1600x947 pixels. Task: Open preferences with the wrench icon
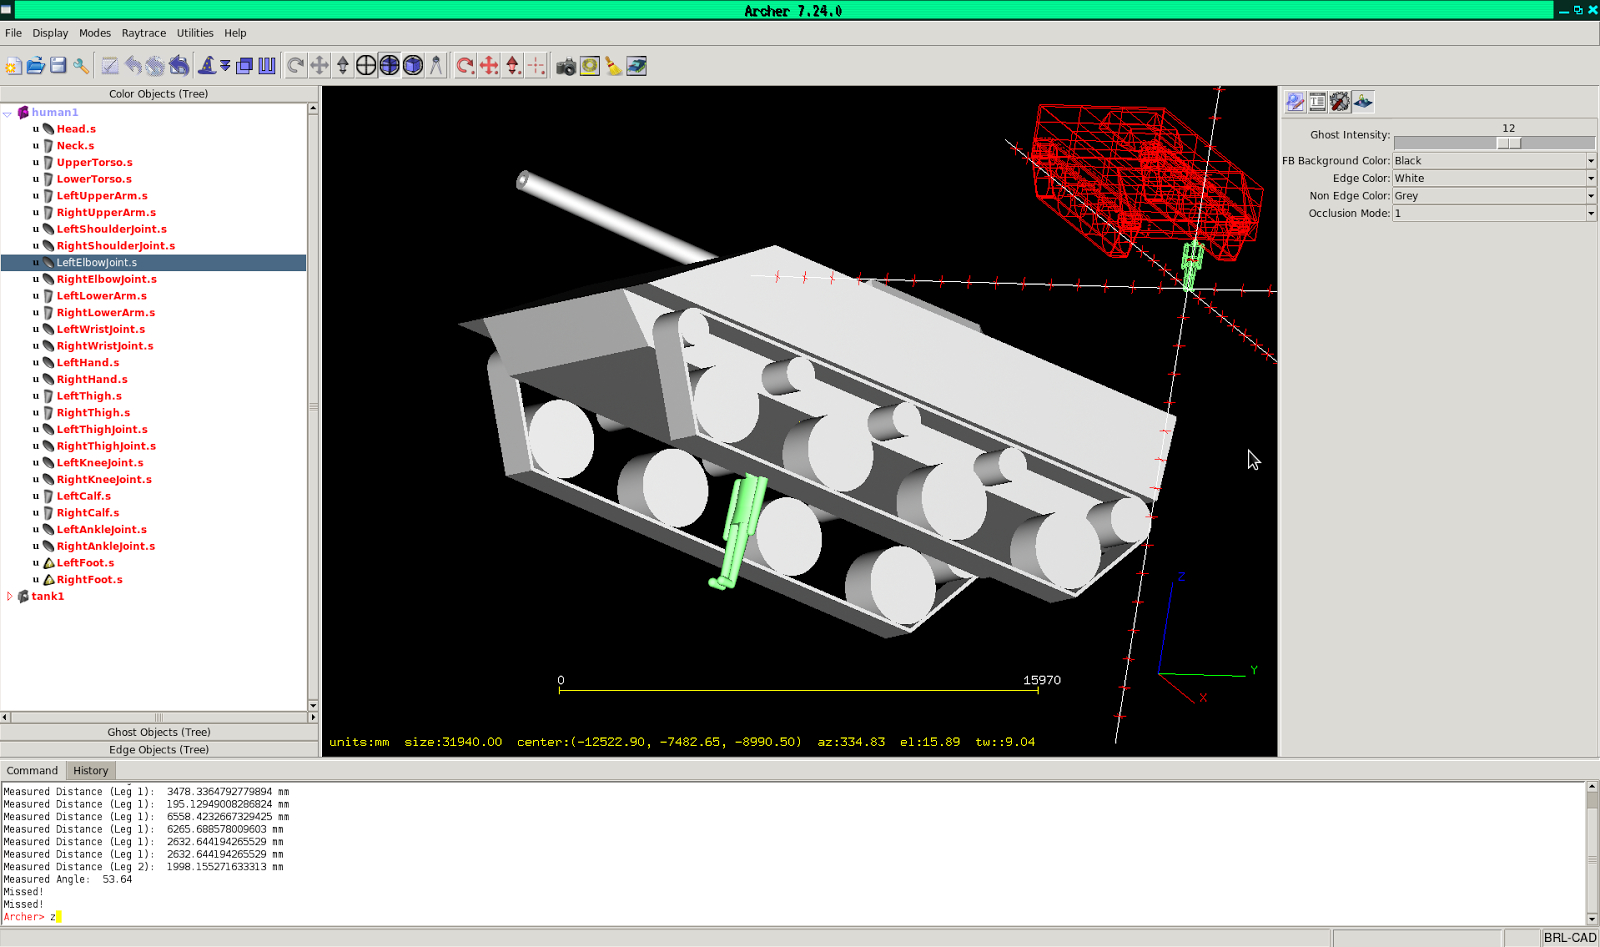pyautogui.click(x=81, y=66)
